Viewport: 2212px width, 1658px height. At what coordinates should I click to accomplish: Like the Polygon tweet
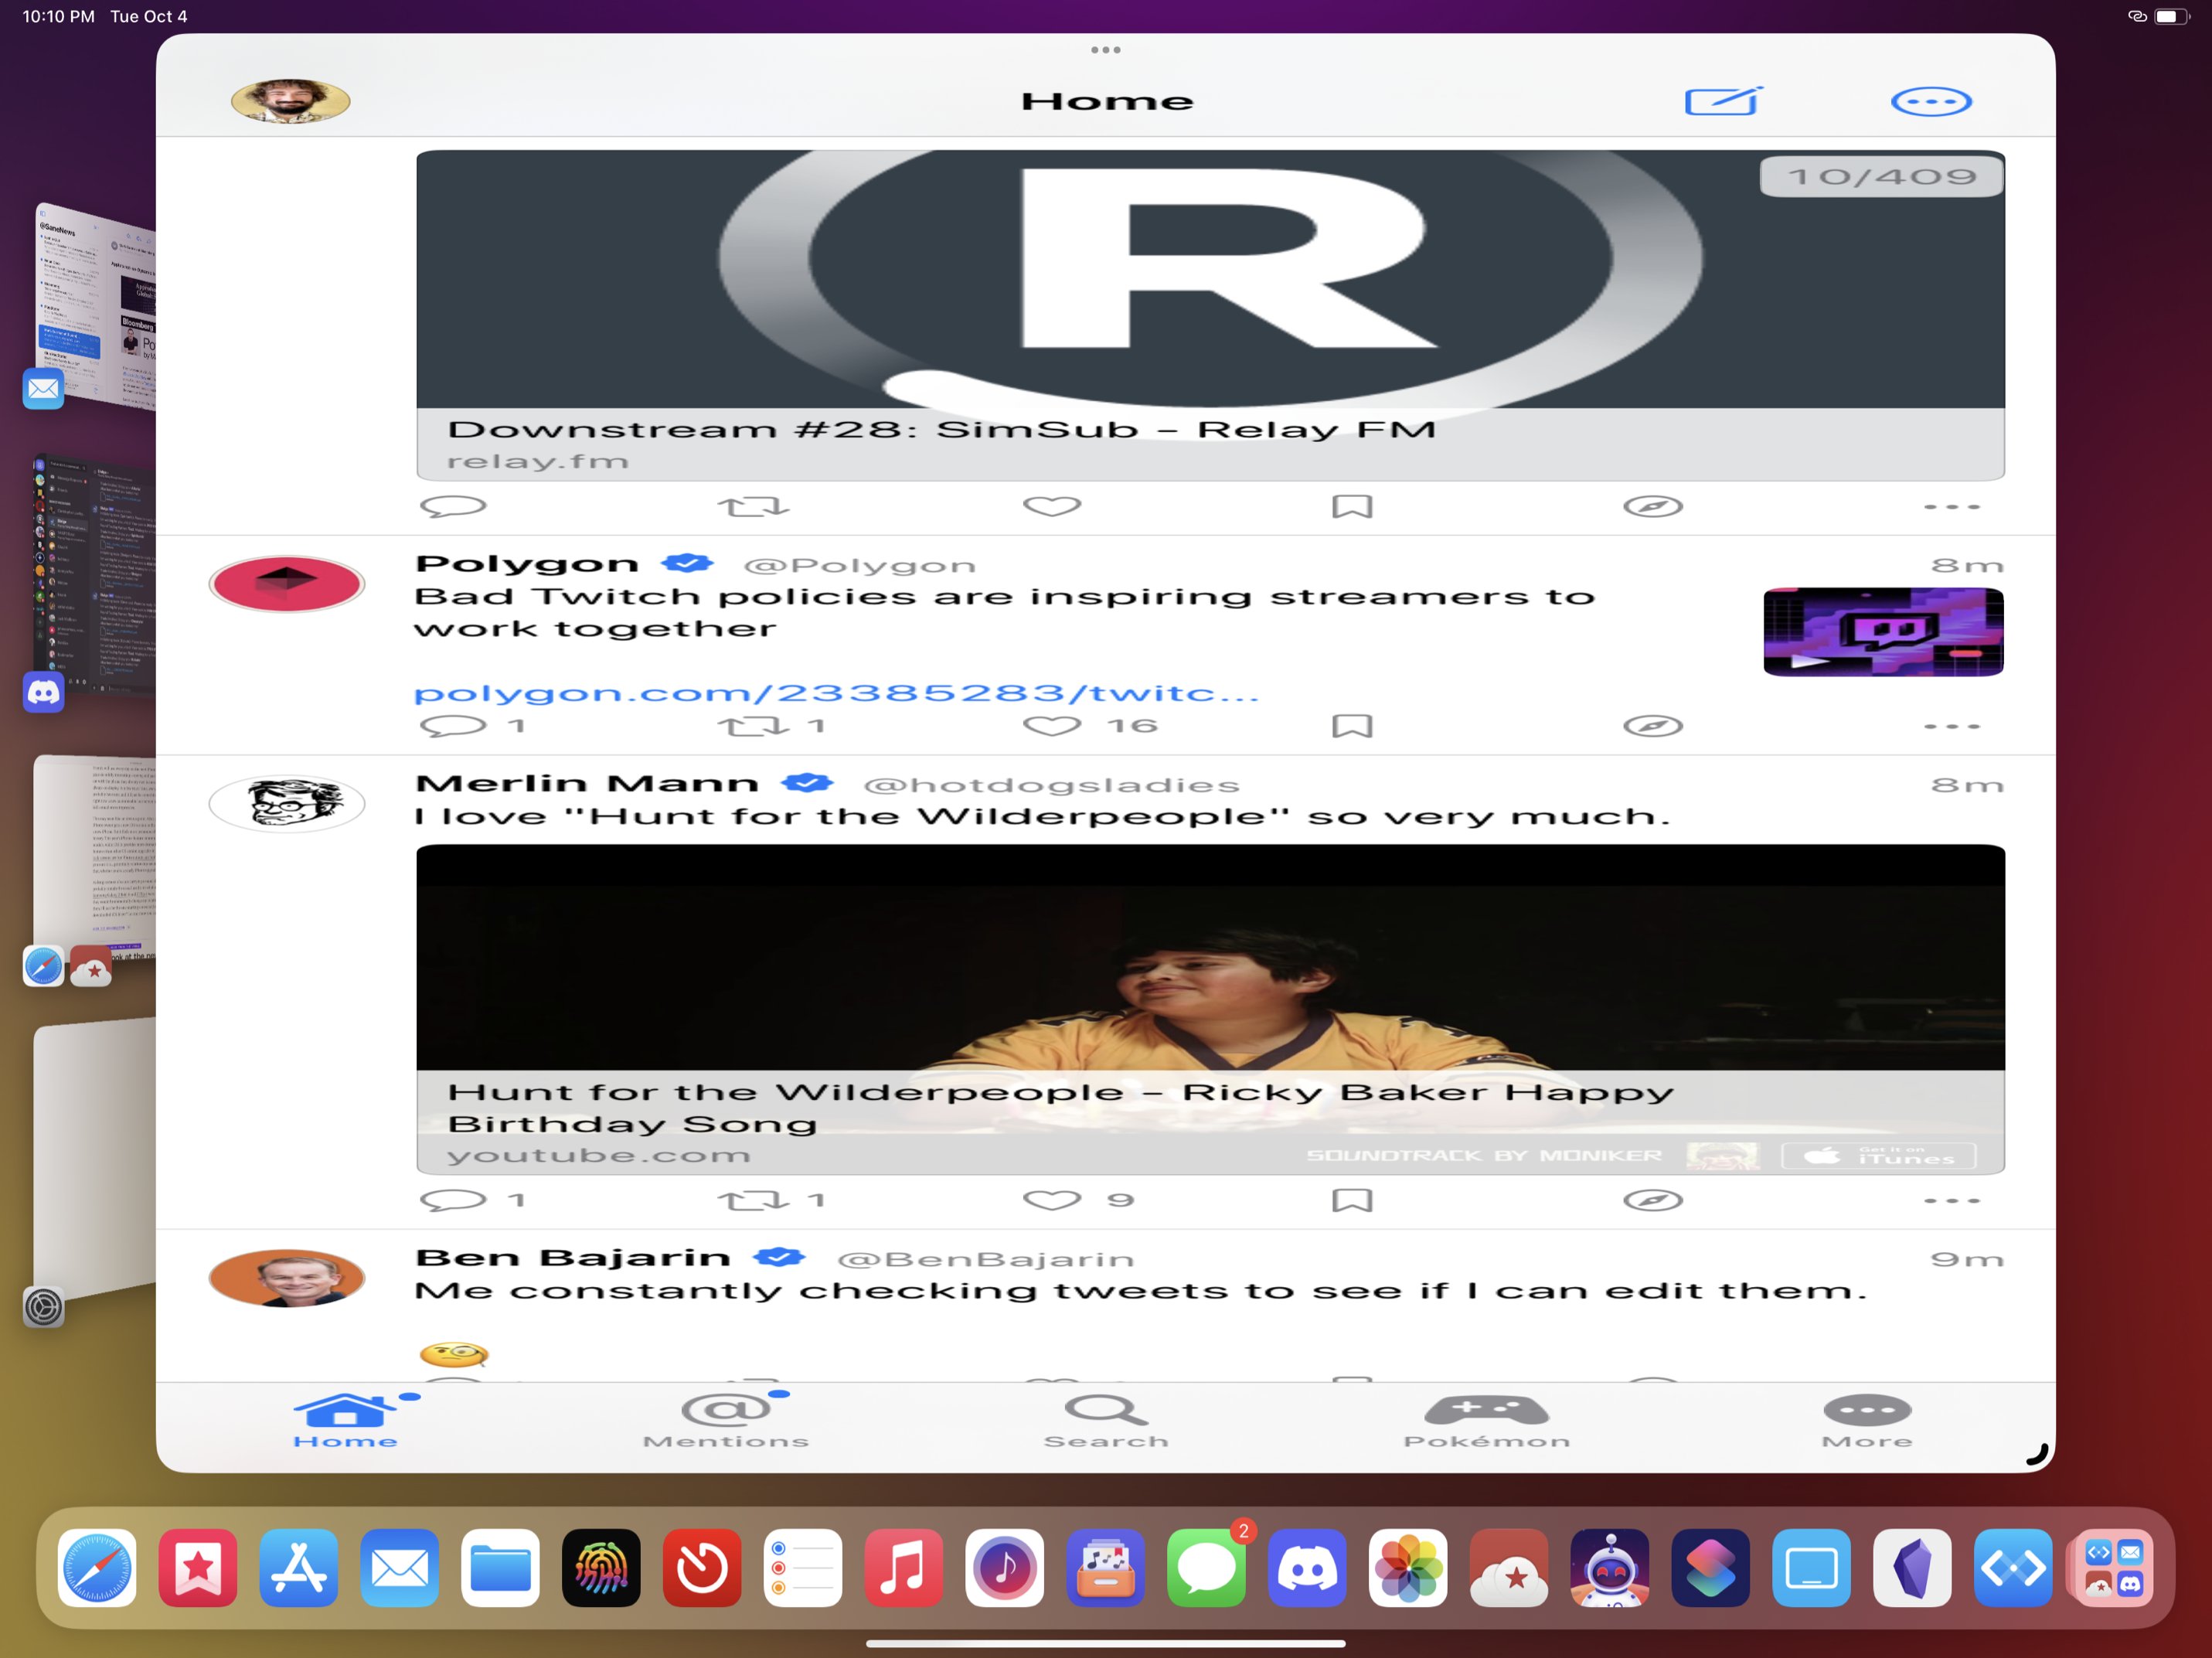(1052, 726)
